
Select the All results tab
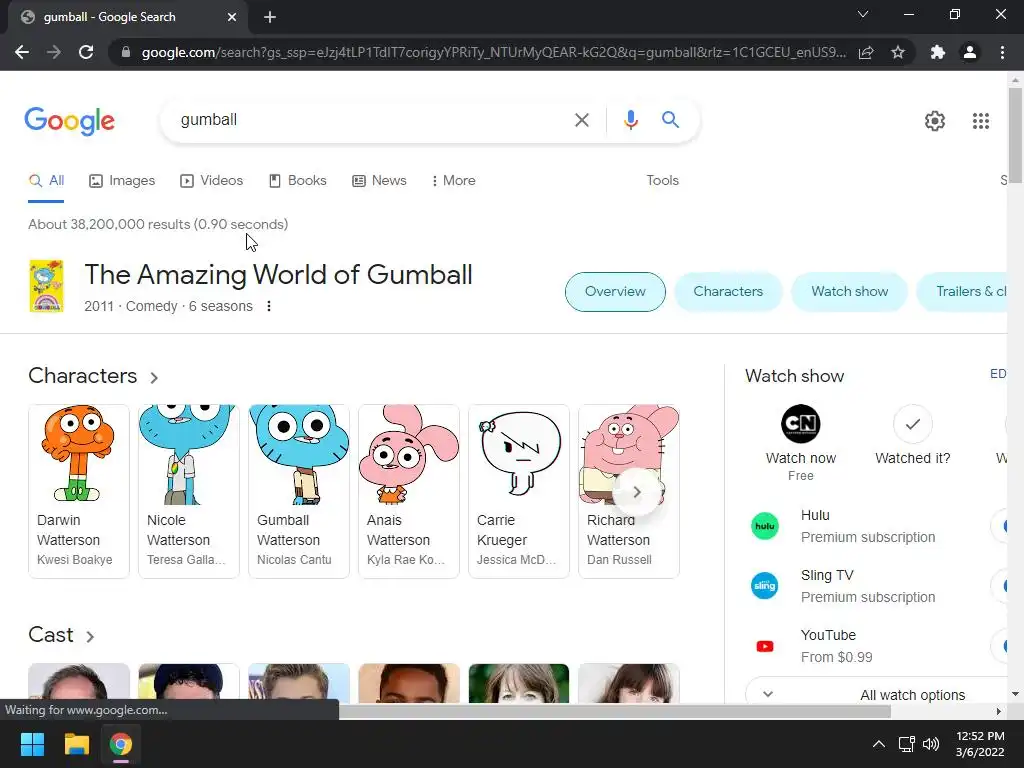46,180
